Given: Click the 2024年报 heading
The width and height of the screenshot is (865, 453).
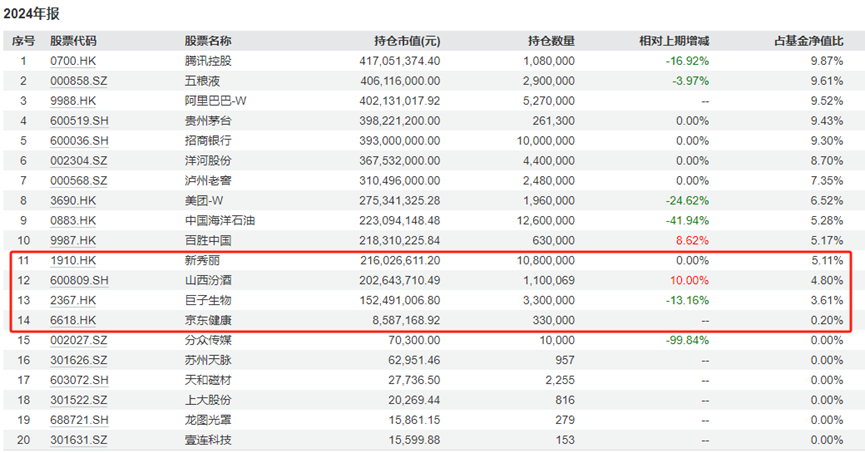Looking at the screenshot, I should tap(31, 14).
